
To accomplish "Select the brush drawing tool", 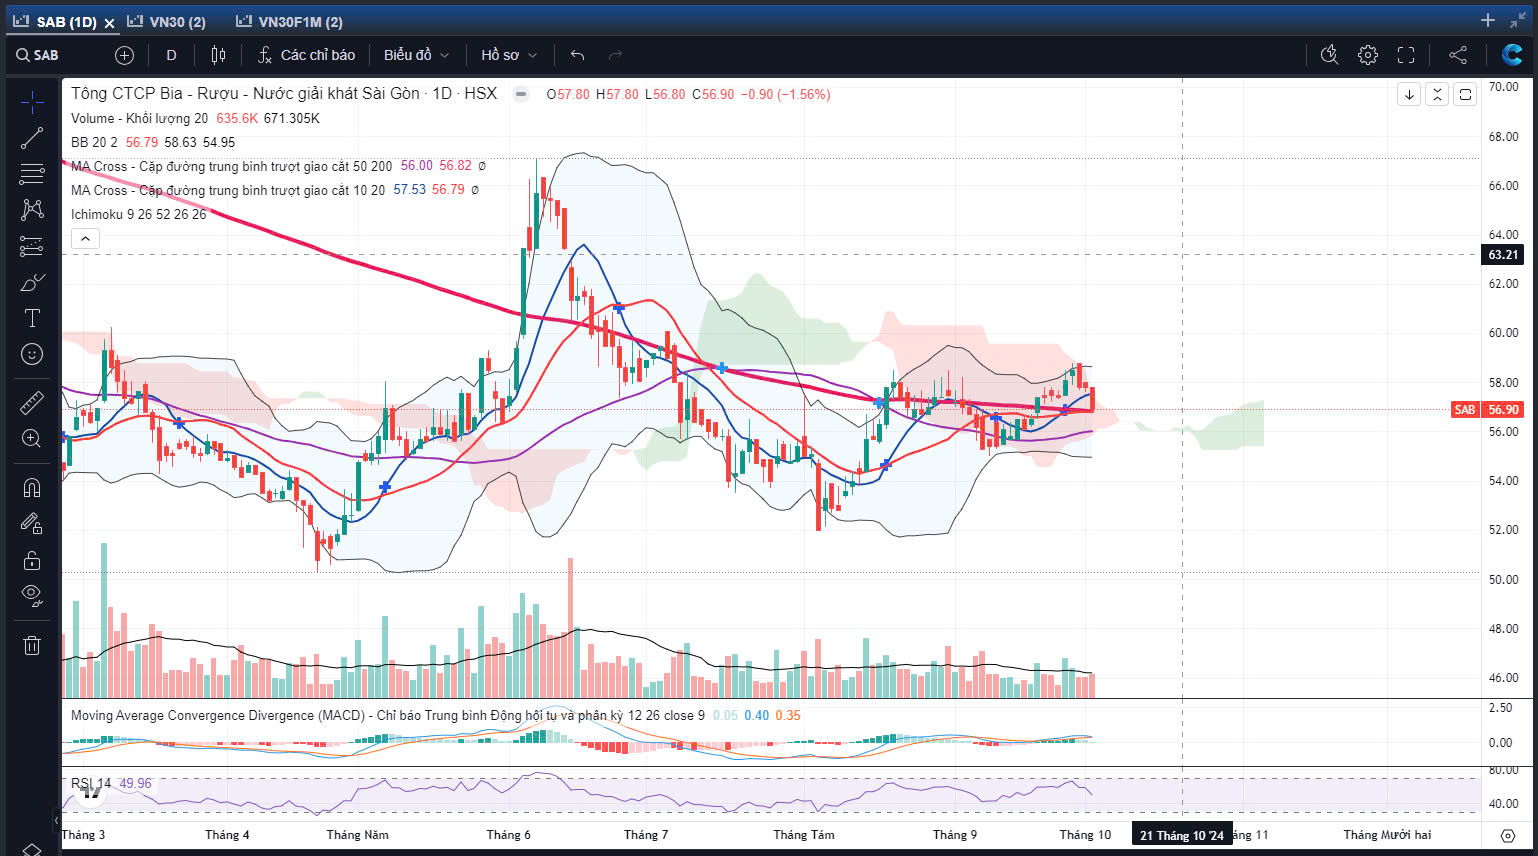I will point(32,283).
